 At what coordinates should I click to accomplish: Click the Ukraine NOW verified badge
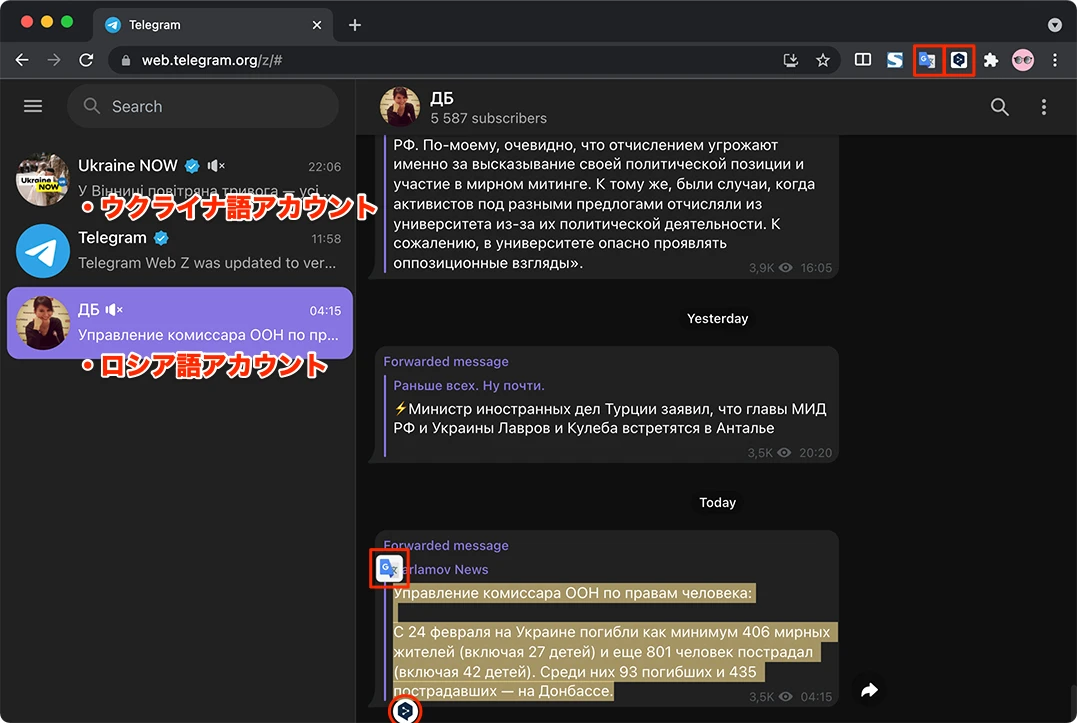[192, 165]
